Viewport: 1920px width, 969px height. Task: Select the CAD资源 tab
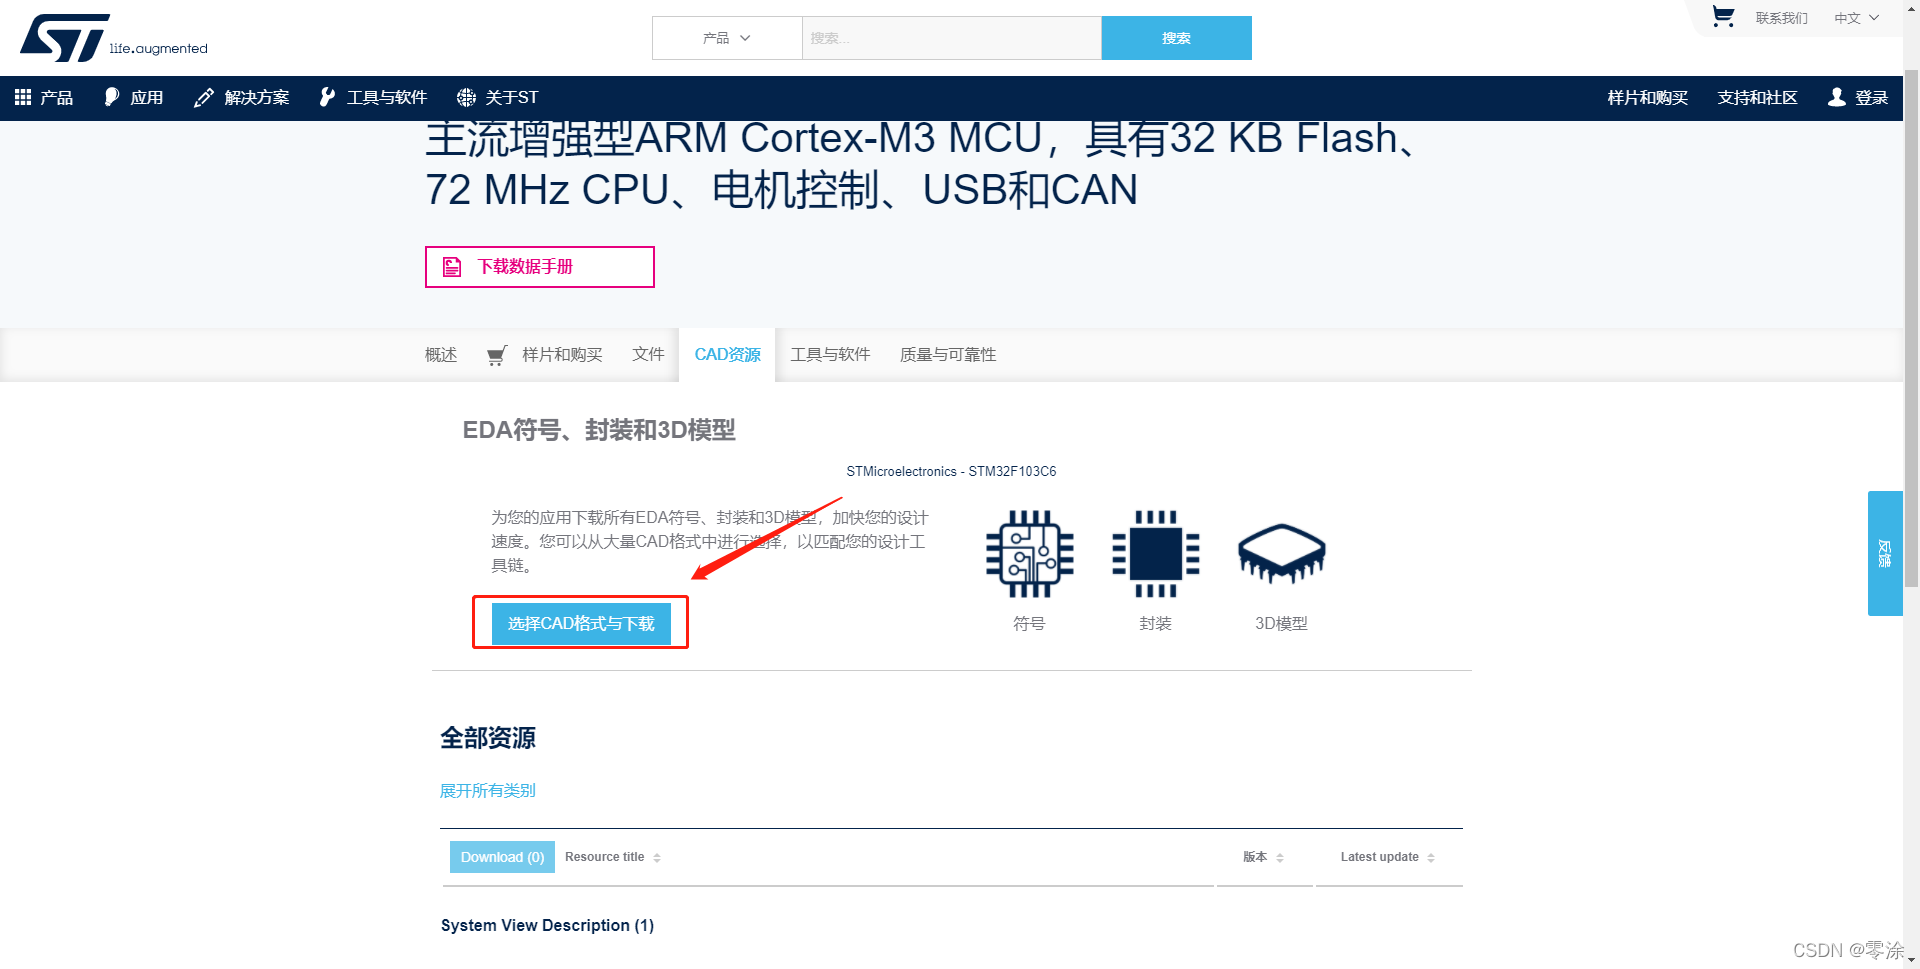[x=727, y=355]
